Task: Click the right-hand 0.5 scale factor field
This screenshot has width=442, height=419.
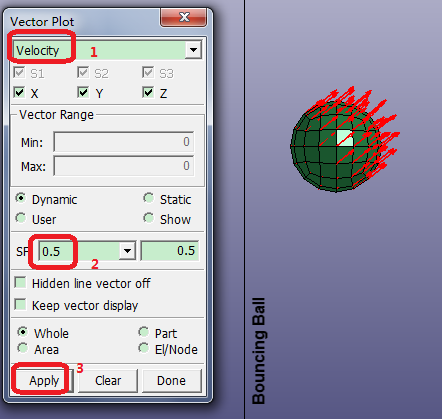Action: (x=170, y=251)
